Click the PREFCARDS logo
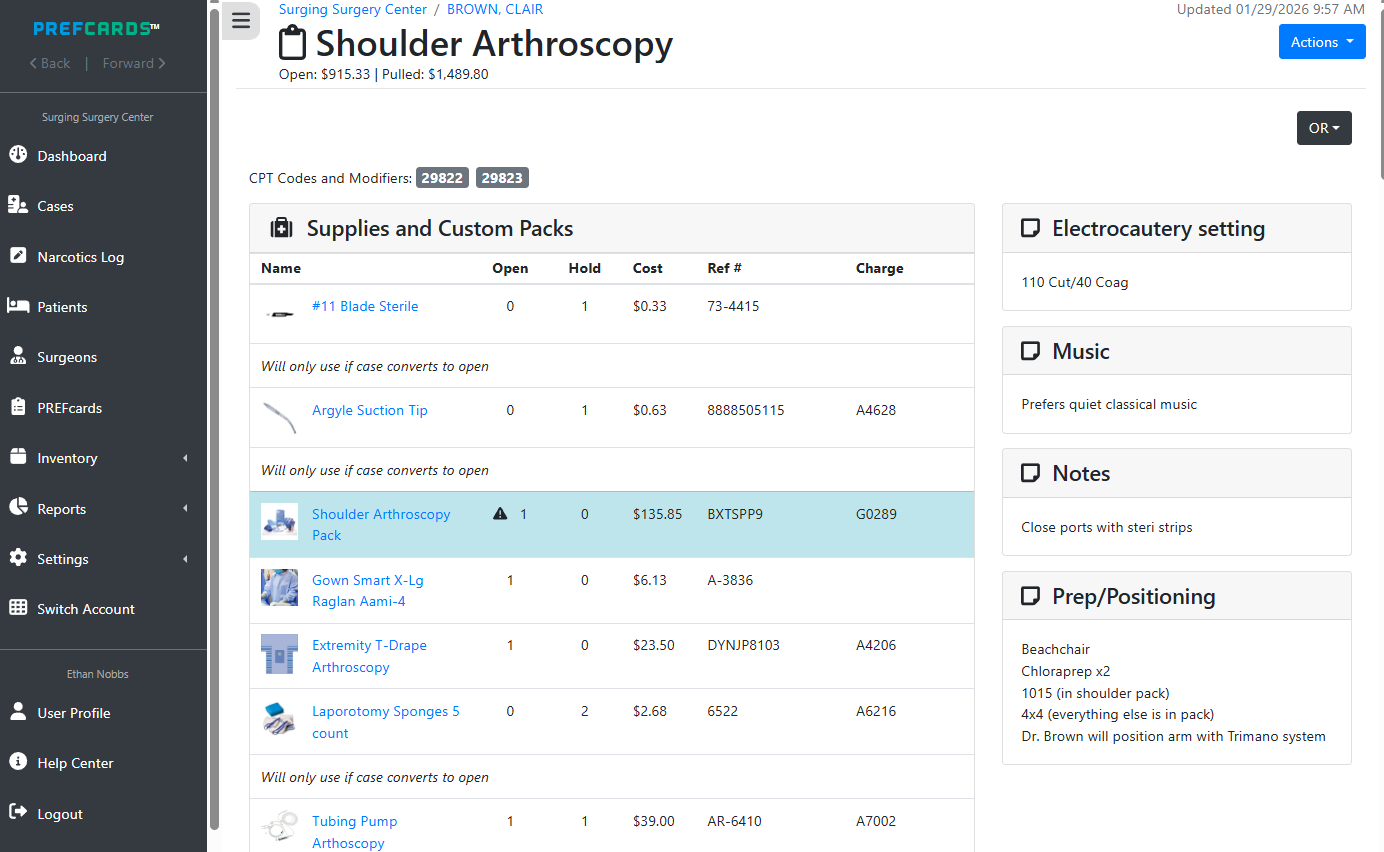The height and width of the screenshot is (852, 1384). coord(96,28)
